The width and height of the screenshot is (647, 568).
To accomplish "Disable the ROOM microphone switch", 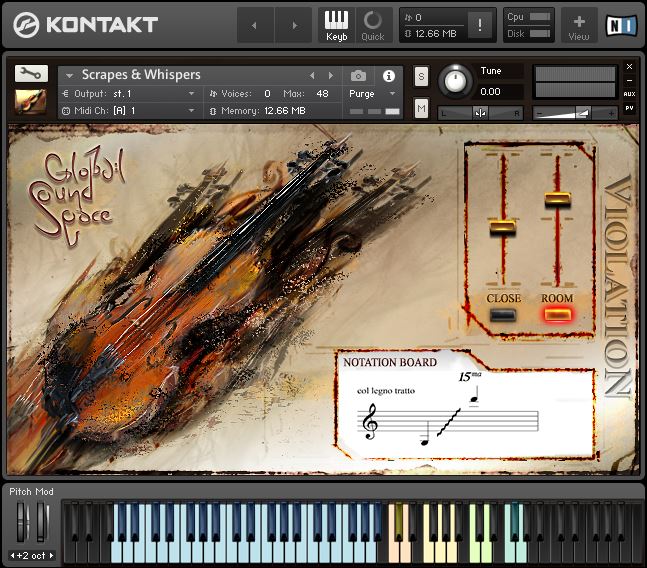I will coord(557,315).
